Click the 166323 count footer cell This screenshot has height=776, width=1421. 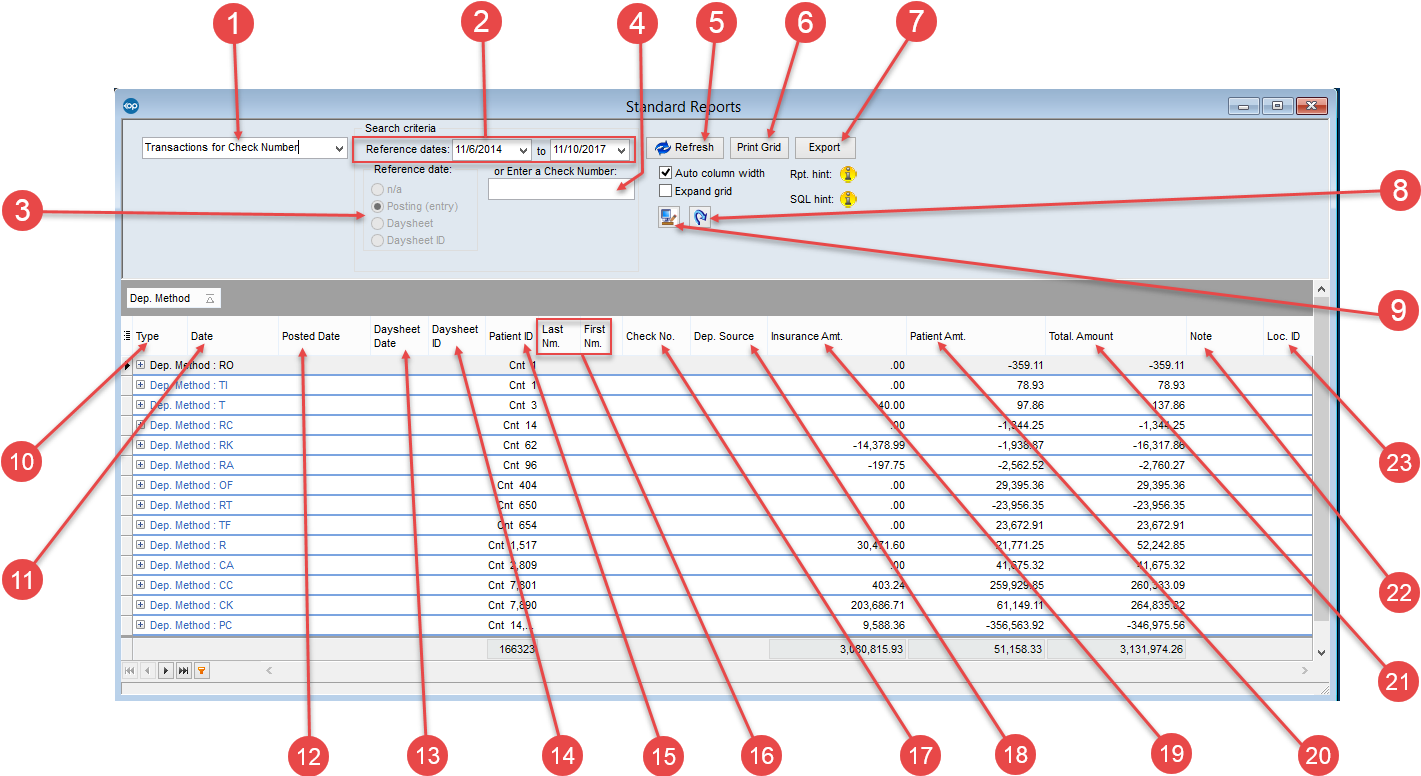[x=511, y=649]
